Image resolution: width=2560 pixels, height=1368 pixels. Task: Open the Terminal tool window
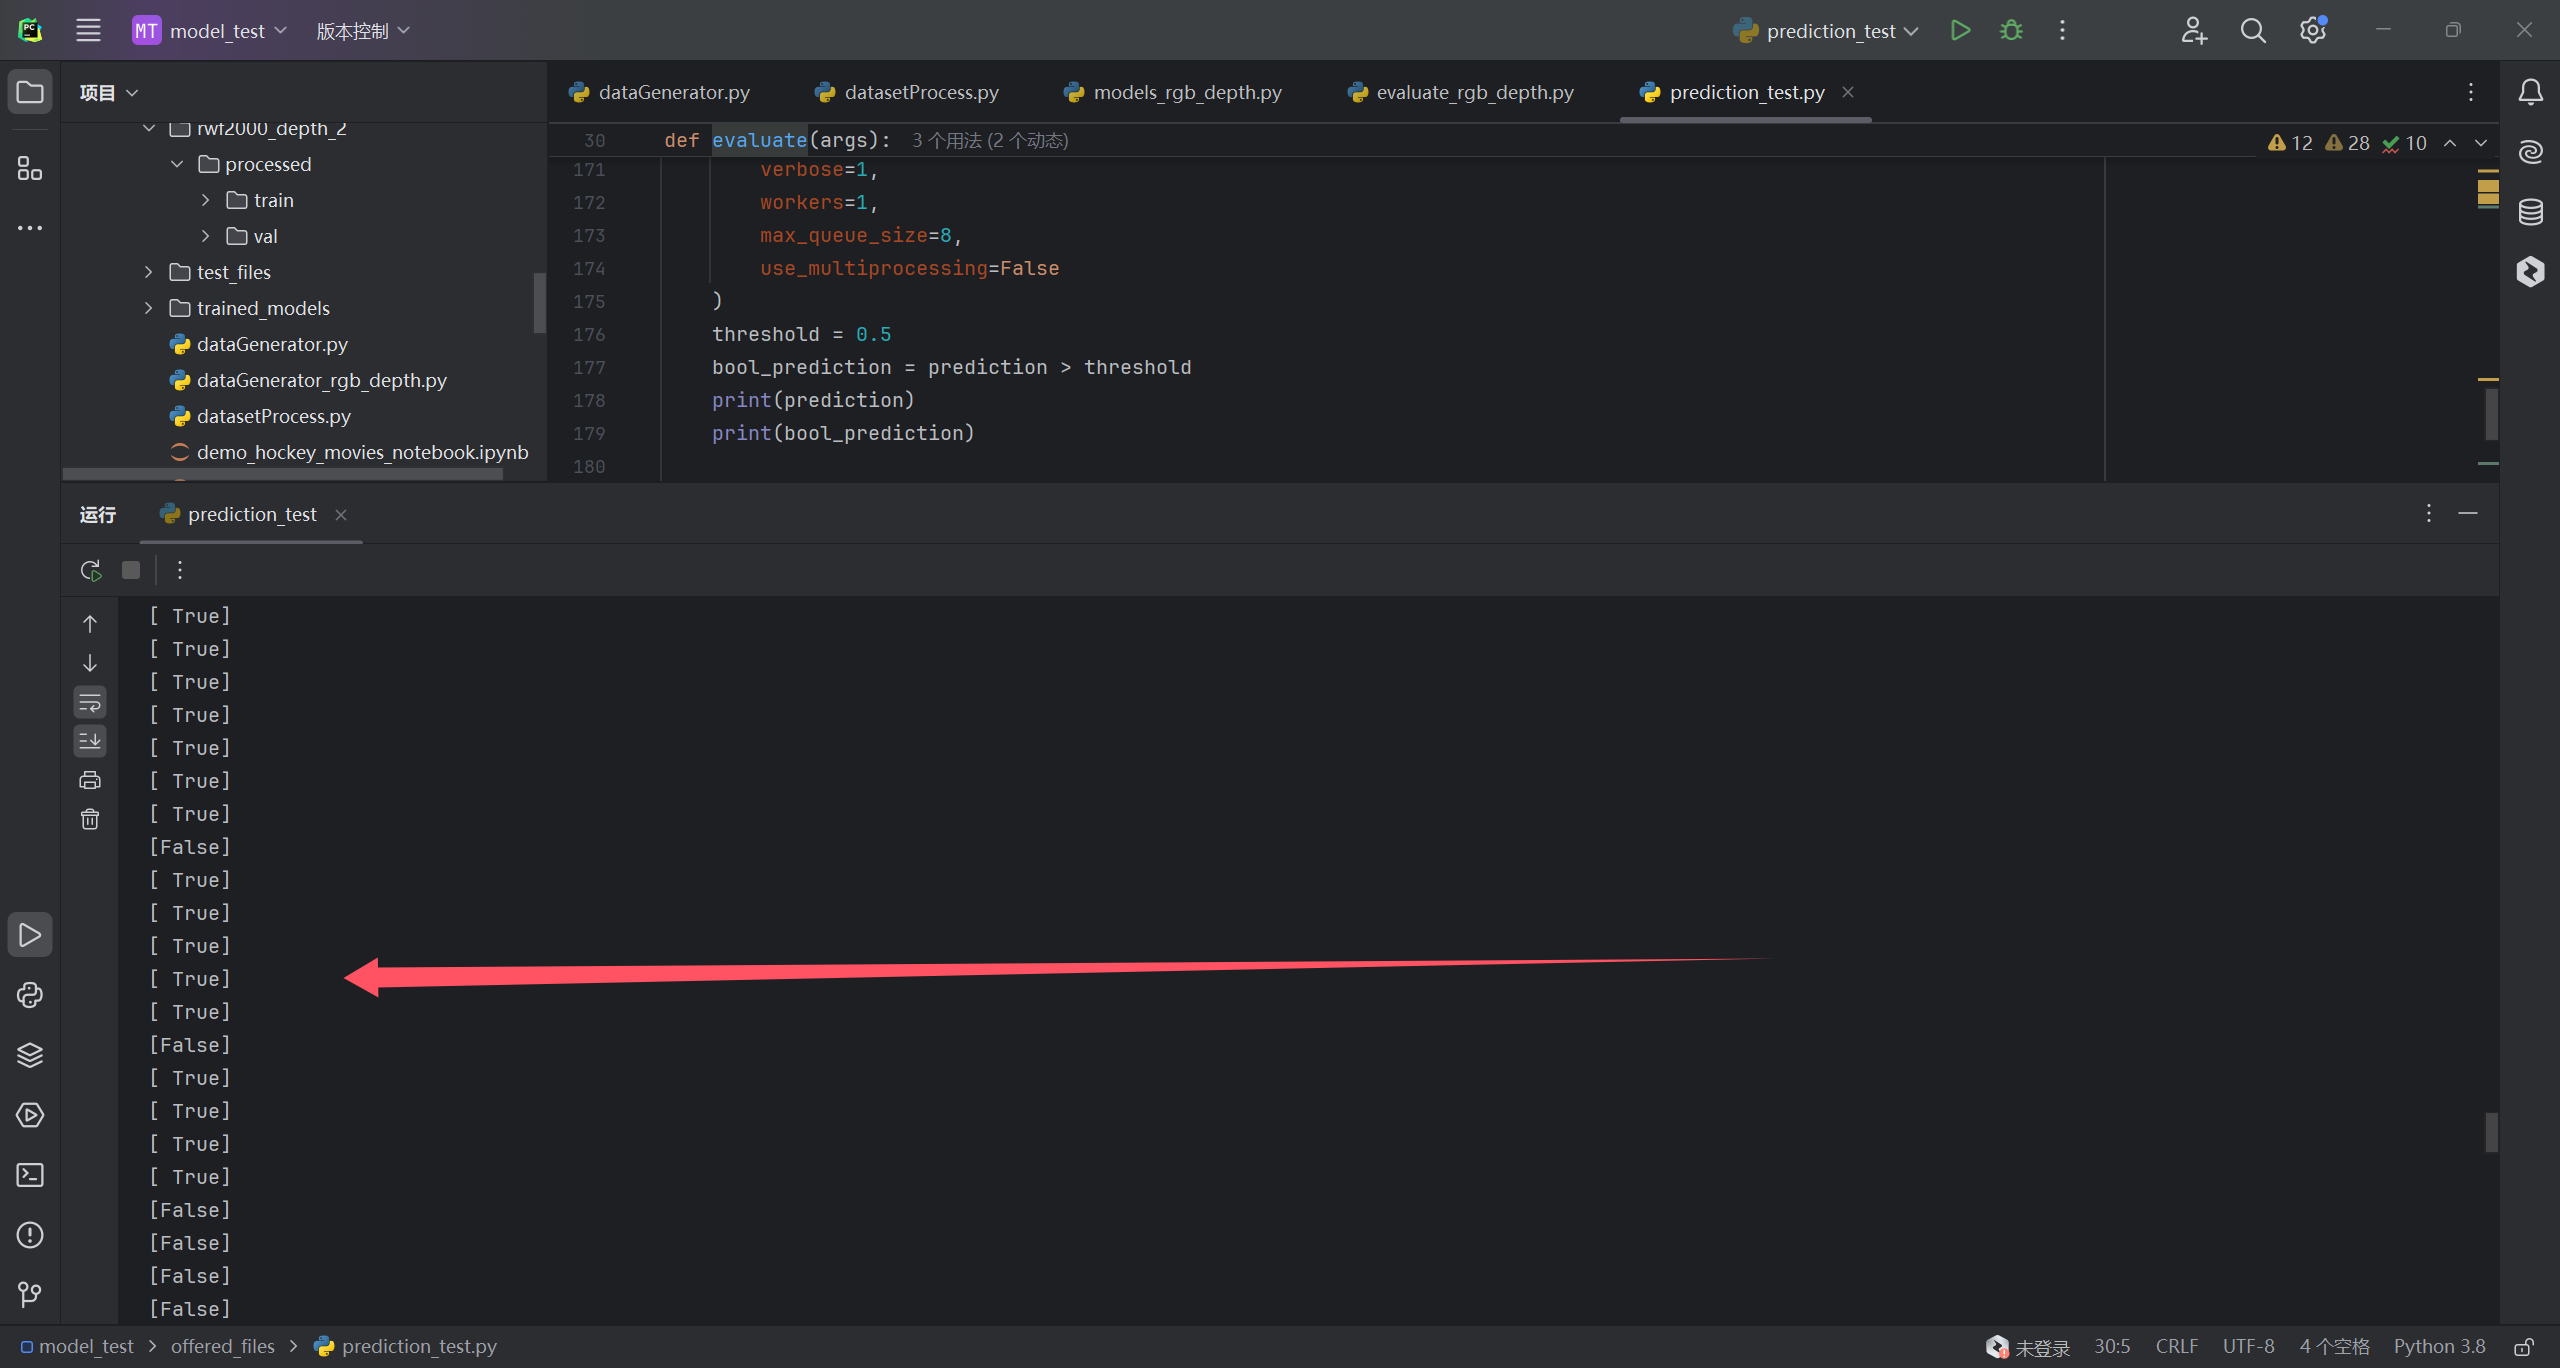click(30, 1175)
